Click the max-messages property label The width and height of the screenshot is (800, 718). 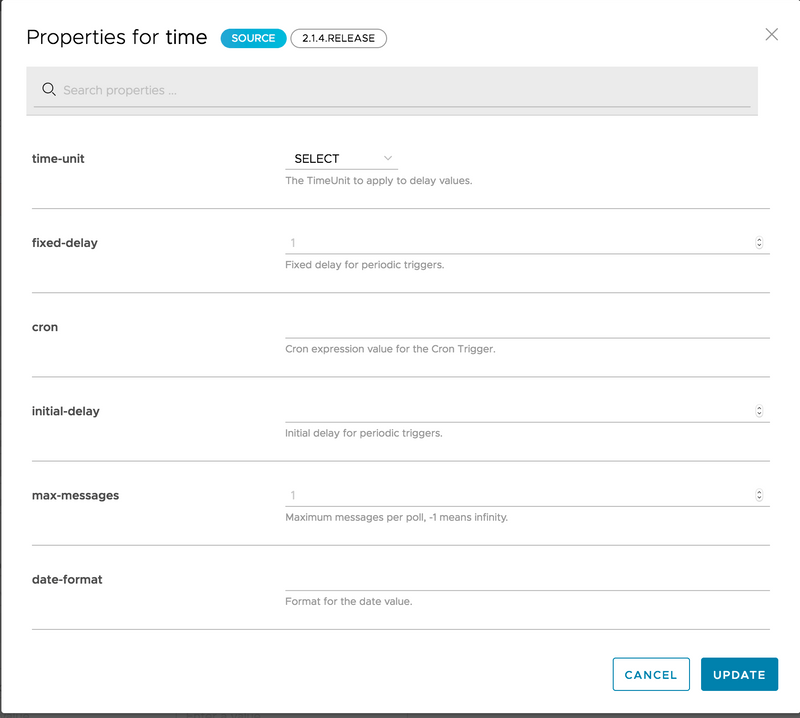(x=75, y=495)
